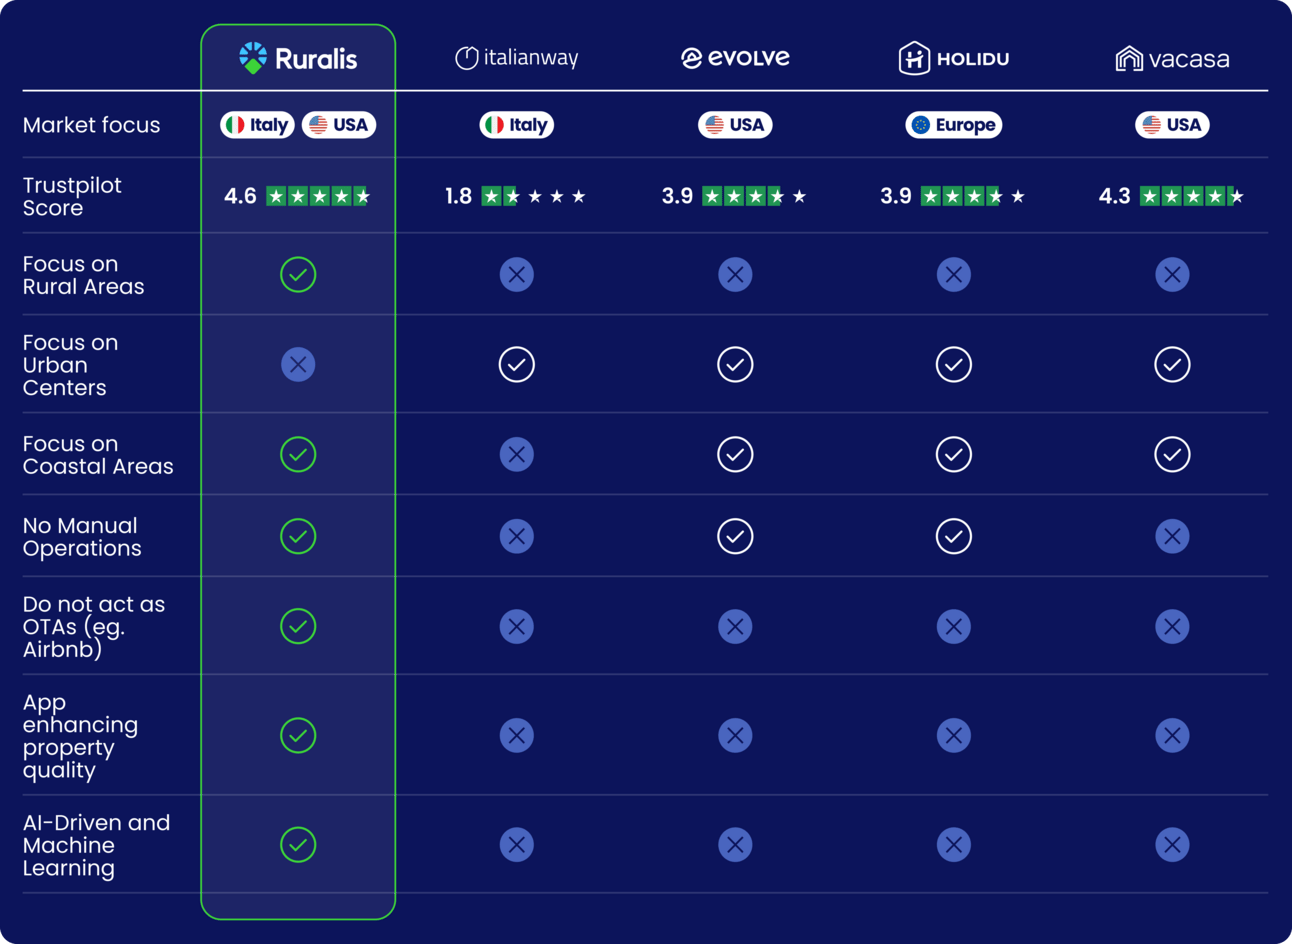The width and height of the screenshot is (1292, 944).
Task: Click the Ruralis logo in the header
Action: tap(298, 58)
